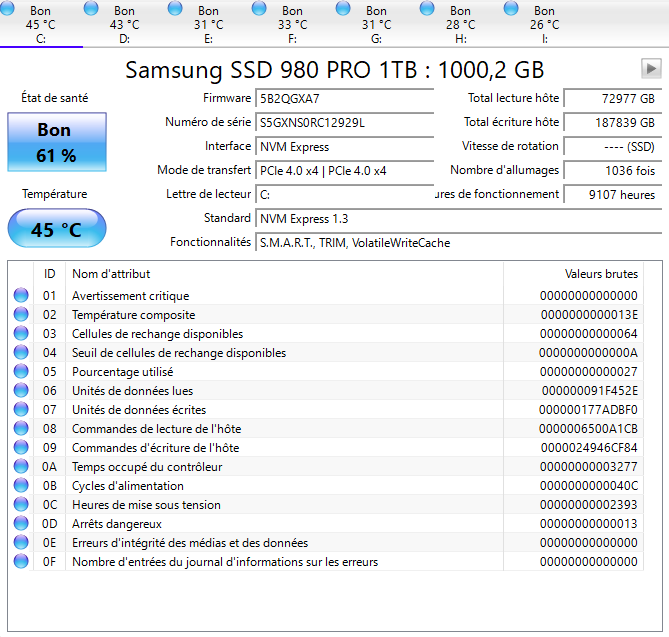This screenshot has width=669, height=637.
Task: Click status orb for Seuil de cellules de rechange
Action: pyautogui.click(x=21, y=352)
